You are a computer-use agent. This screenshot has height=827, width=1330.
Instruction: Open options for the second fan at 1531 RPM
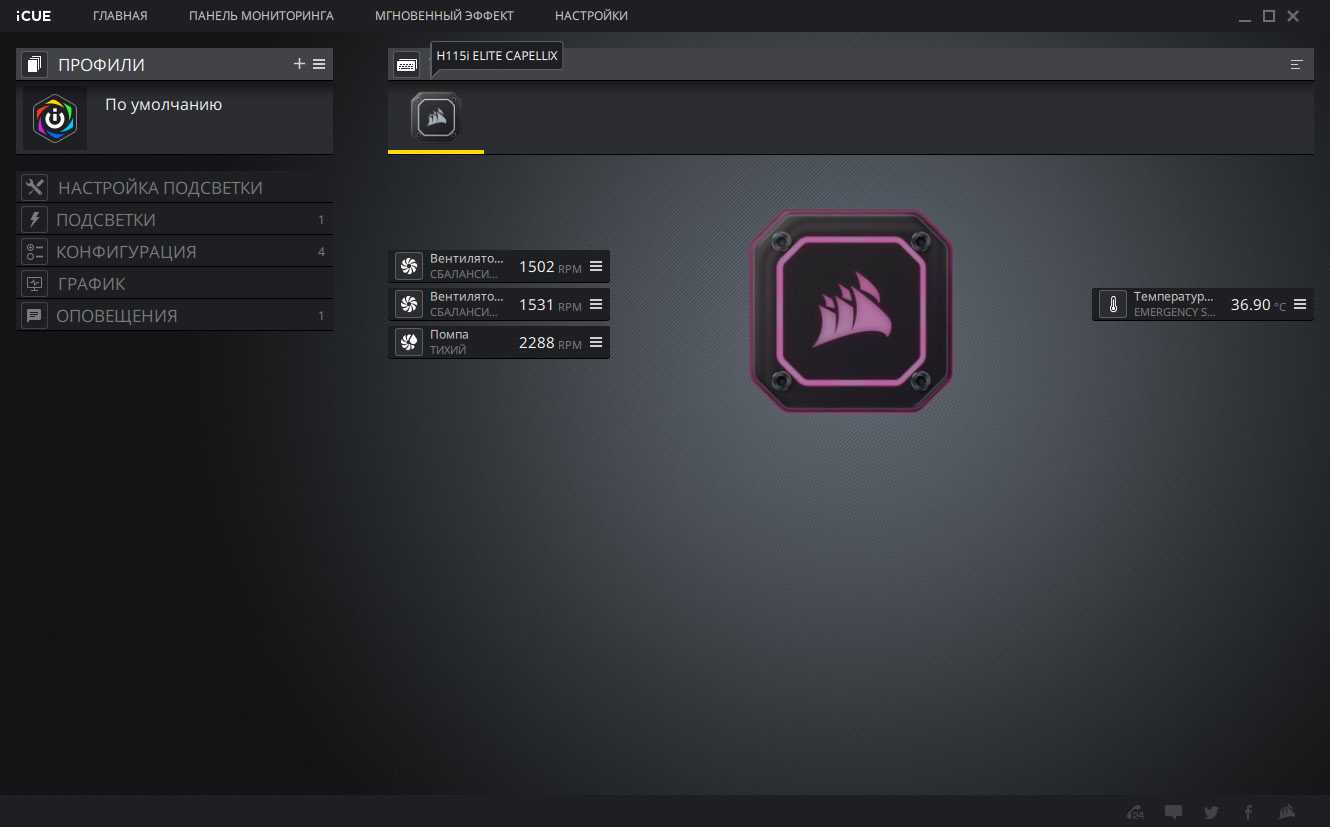pos(596,304)
